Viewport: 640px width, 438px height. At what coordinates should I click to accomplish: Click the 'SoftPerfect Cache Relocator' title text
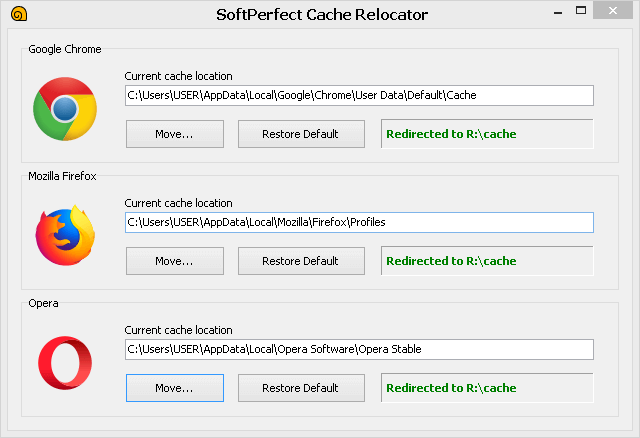(x=321, y=15)
